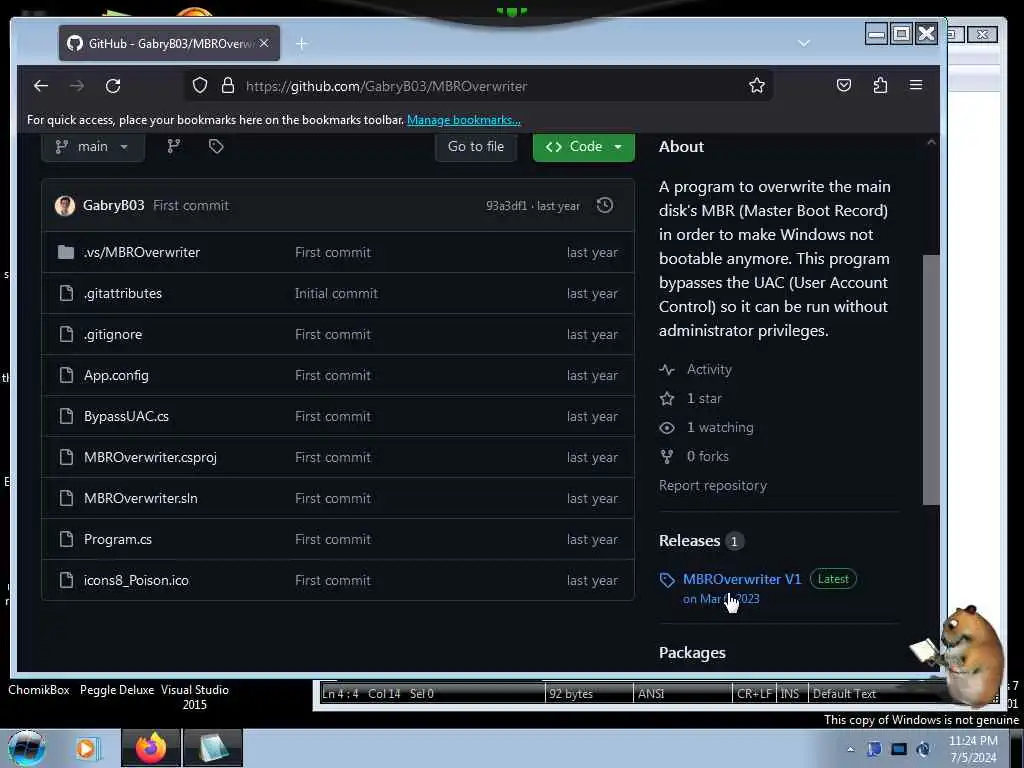This screenshot has height=768, width=1024.
Task: View tags via the tag icon
Action: pyautogui.click(x=216, y=147)
